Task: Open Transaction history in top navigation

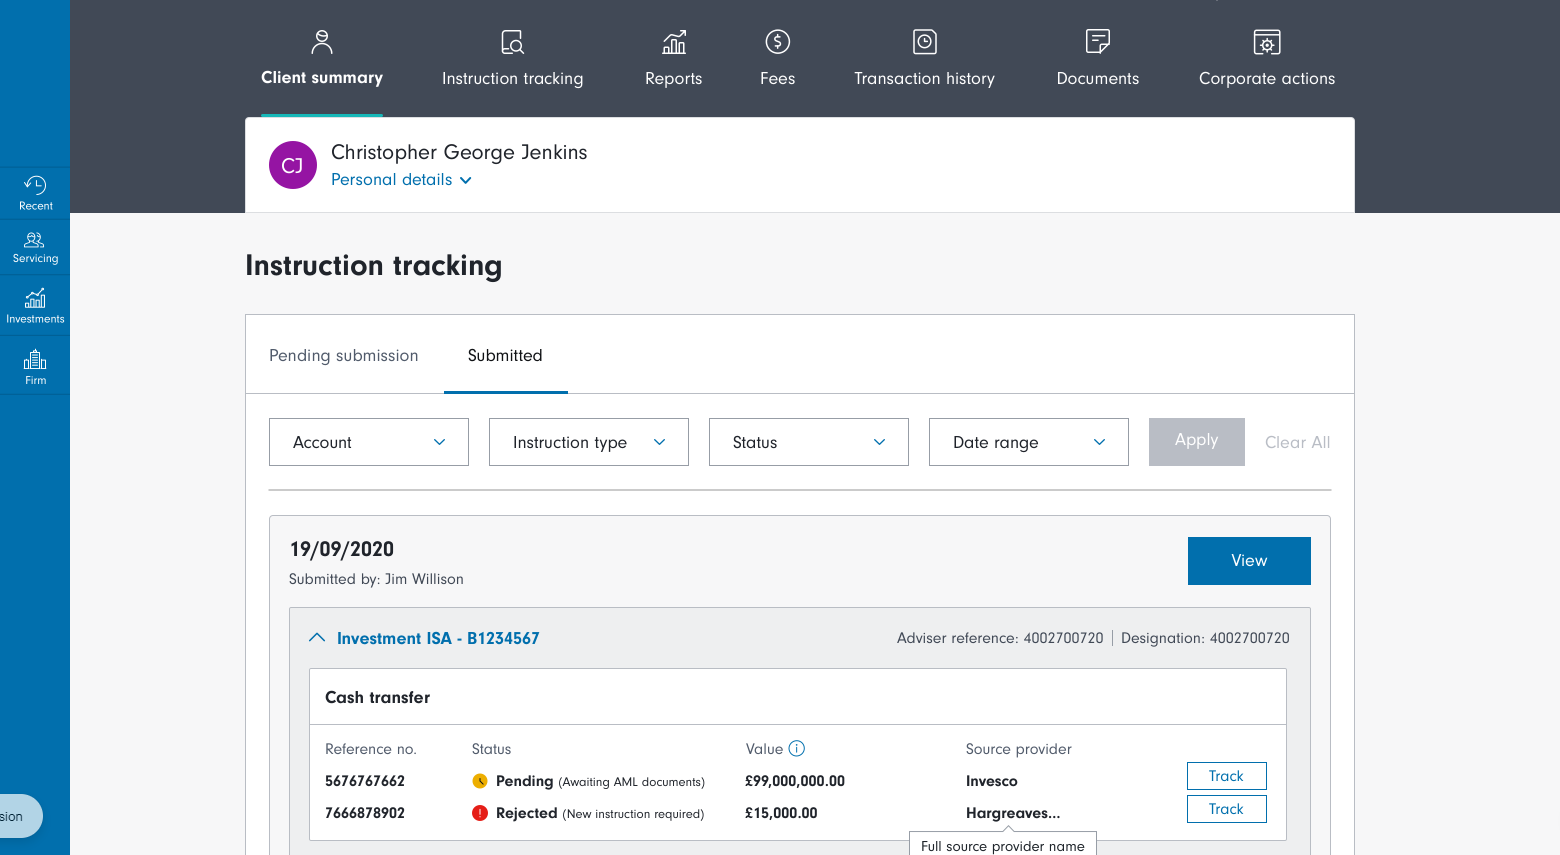Action: [x=924, y=58]
